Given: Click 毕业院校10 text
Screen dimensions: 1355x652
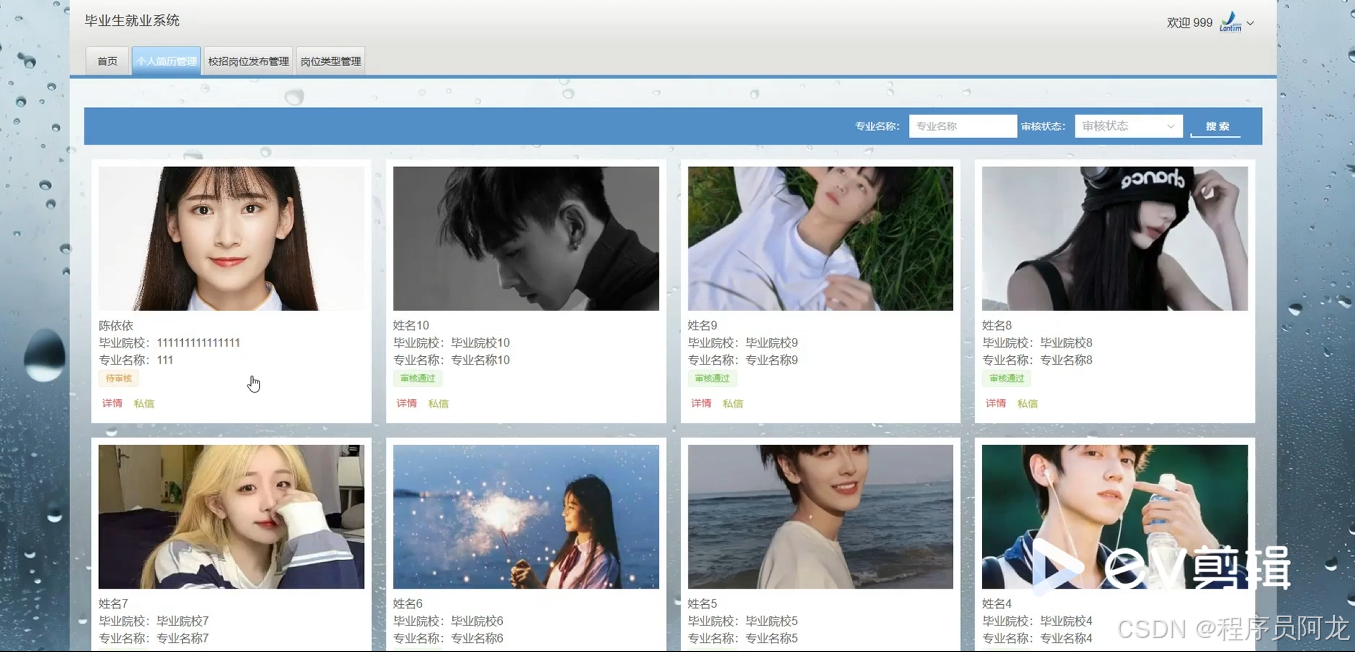Looking at the screenshot, I should [480, 343].
